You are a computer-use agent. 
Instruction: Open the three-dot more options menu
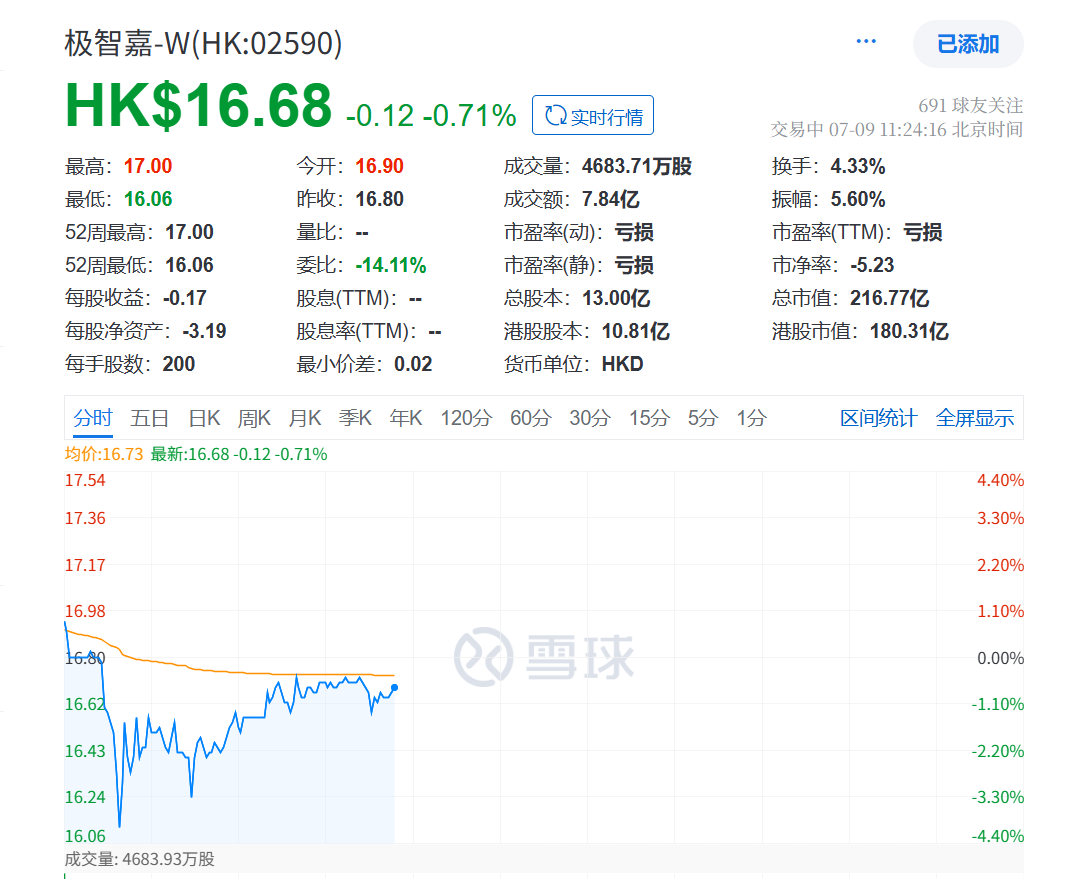pyautogui.click(x=865, y=42)
